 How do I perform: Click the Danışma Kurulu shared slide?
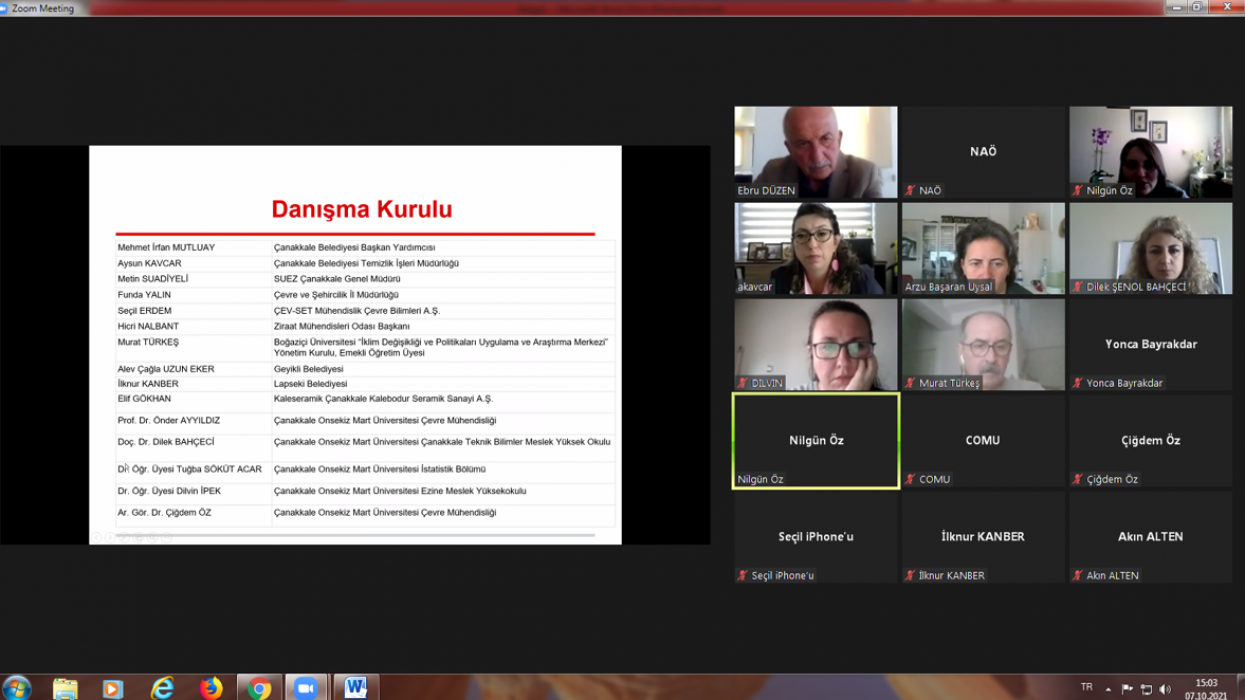click(x=355, y=345)
